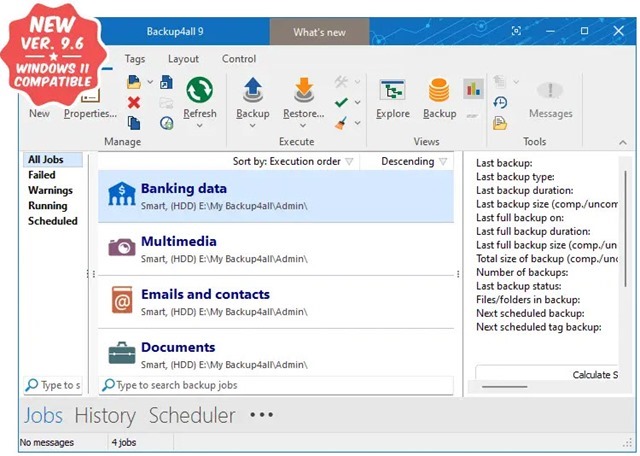
Task: Click the three-dots overflow next to Scheduler
Action: coord(261,415)
